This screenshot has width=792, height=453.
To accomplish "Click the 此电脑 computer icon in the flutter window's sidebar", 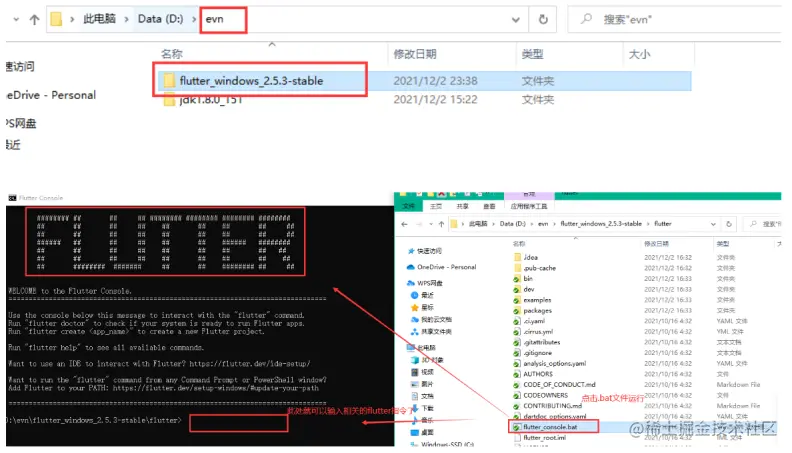I will (x=411, y=348).
